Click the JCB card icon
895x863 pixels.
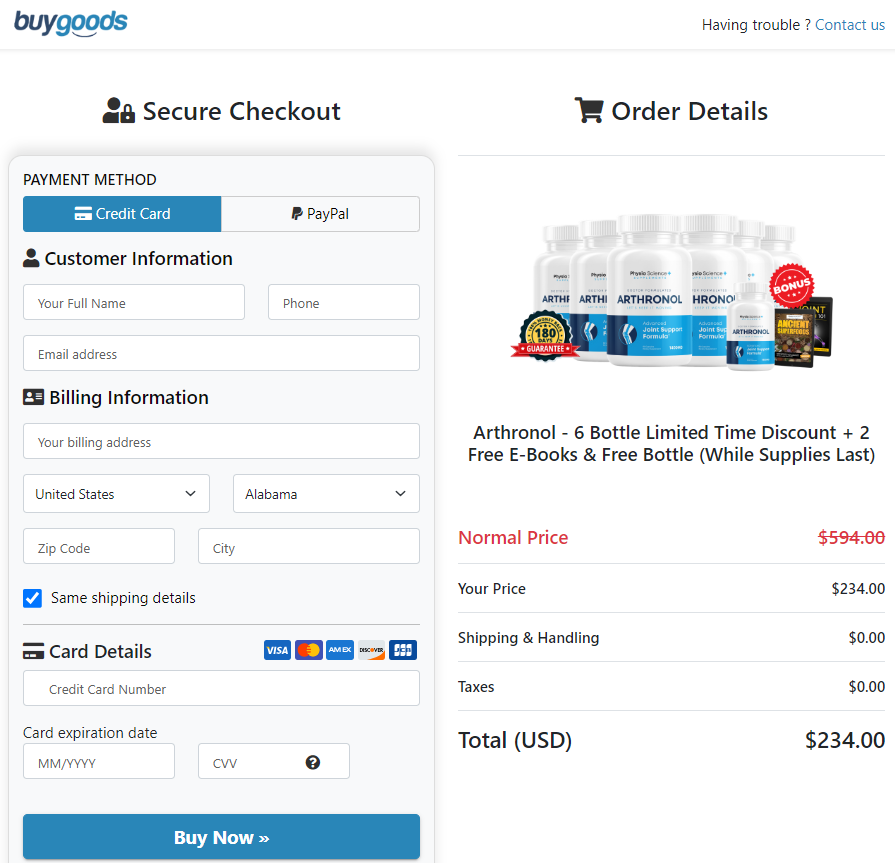(x=403, y=650)
